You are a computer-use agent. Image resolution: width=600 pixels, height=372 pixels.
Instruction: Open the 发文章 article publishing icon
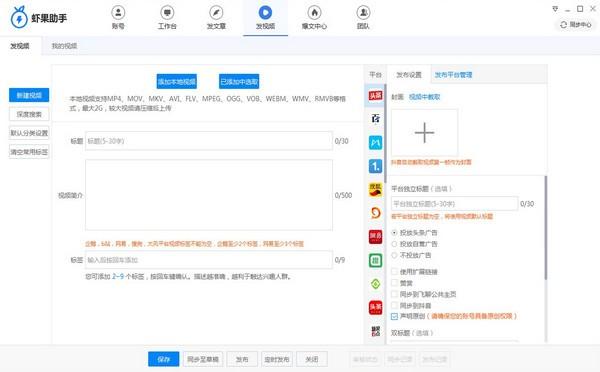(216, 13)
